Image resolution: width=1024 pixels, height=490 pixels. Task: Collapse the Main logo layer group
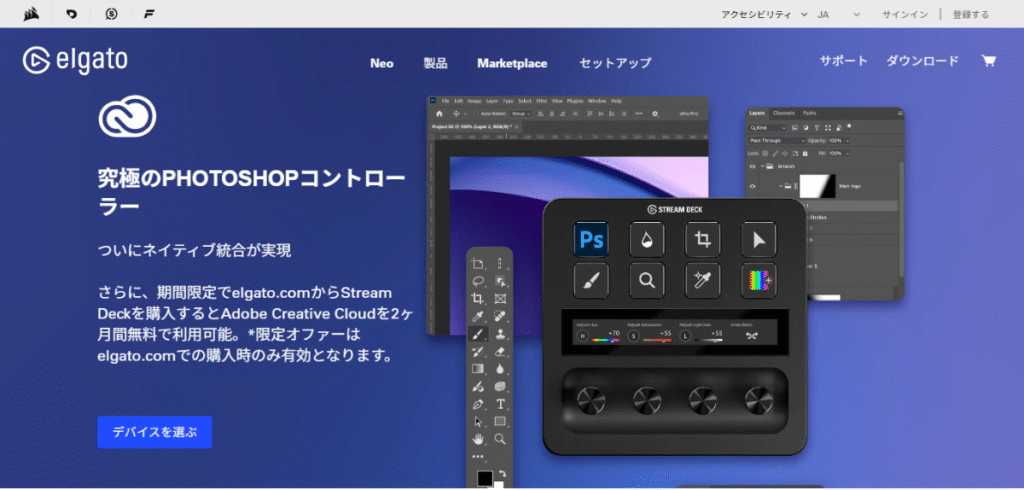[x=781, y=186]
